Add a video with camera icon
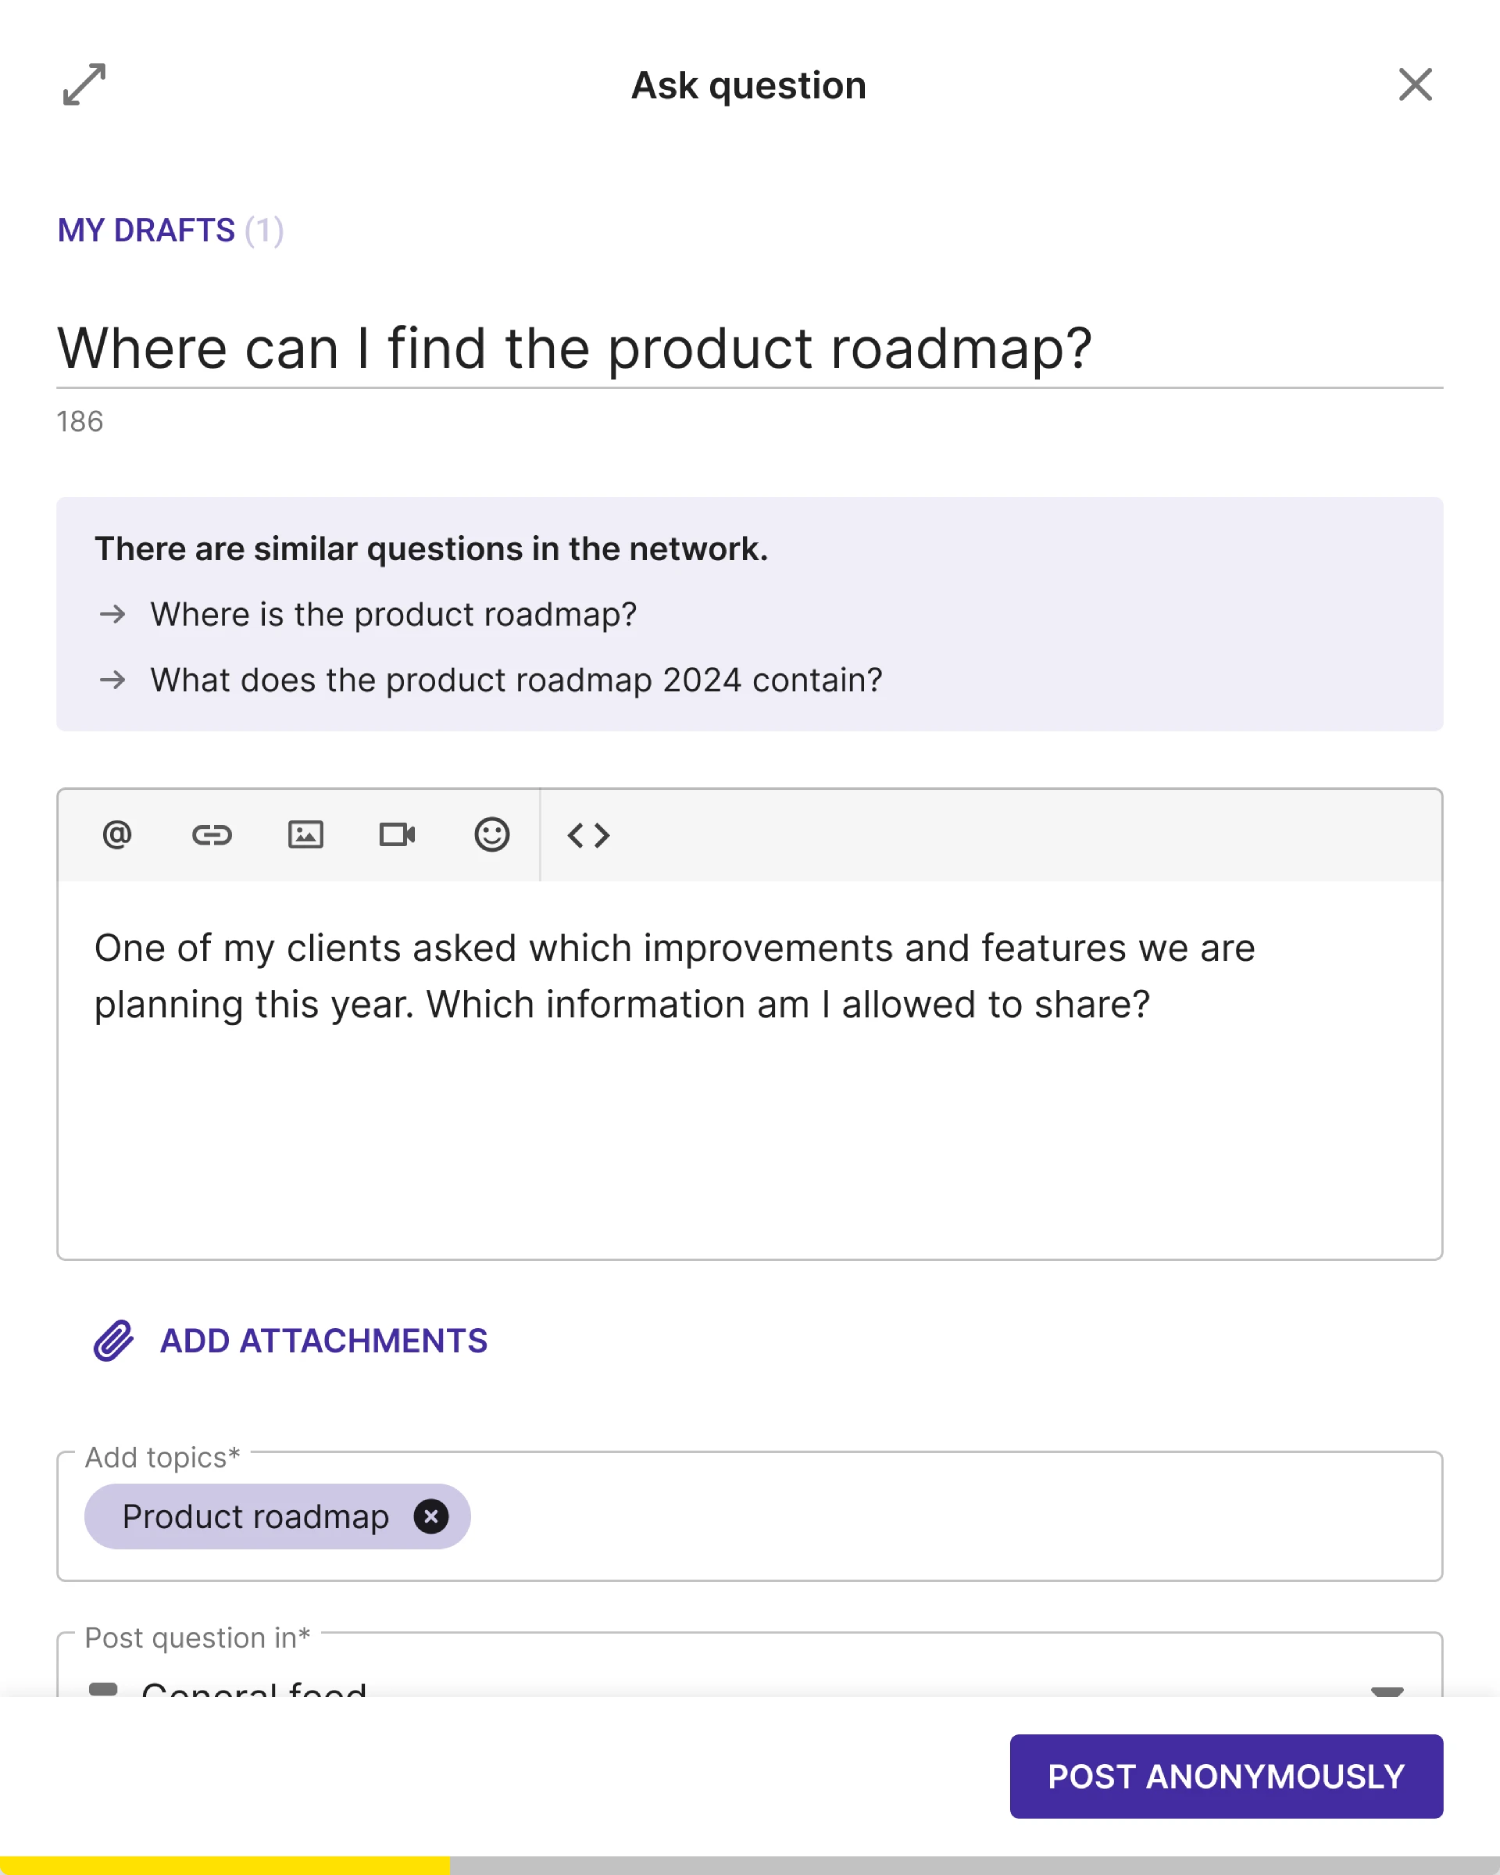 [x=397, y=835]
